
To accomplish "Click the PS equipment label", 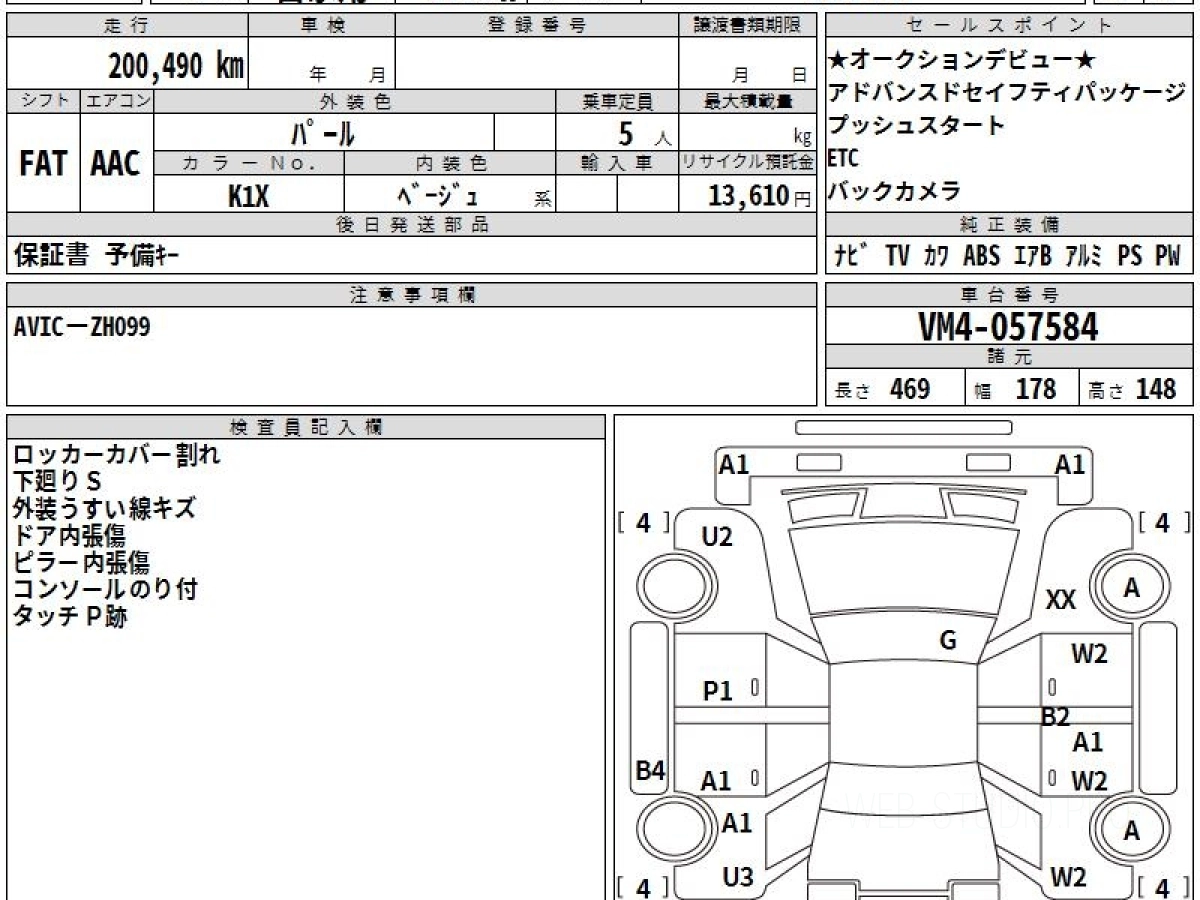I will [1130, 256].
